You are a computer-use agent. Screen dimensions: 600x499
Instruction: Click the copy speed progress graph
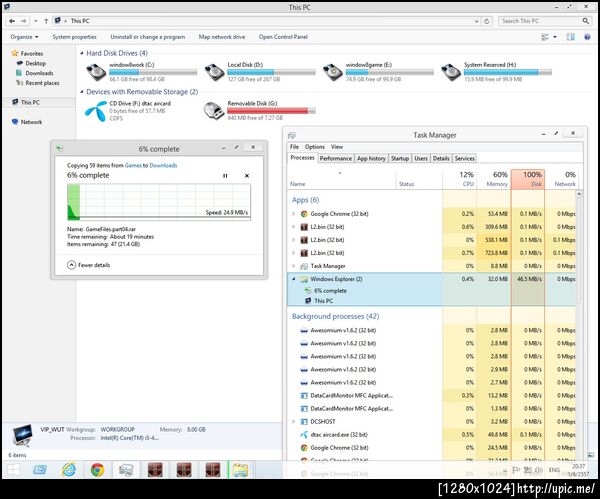coord(159,202)
